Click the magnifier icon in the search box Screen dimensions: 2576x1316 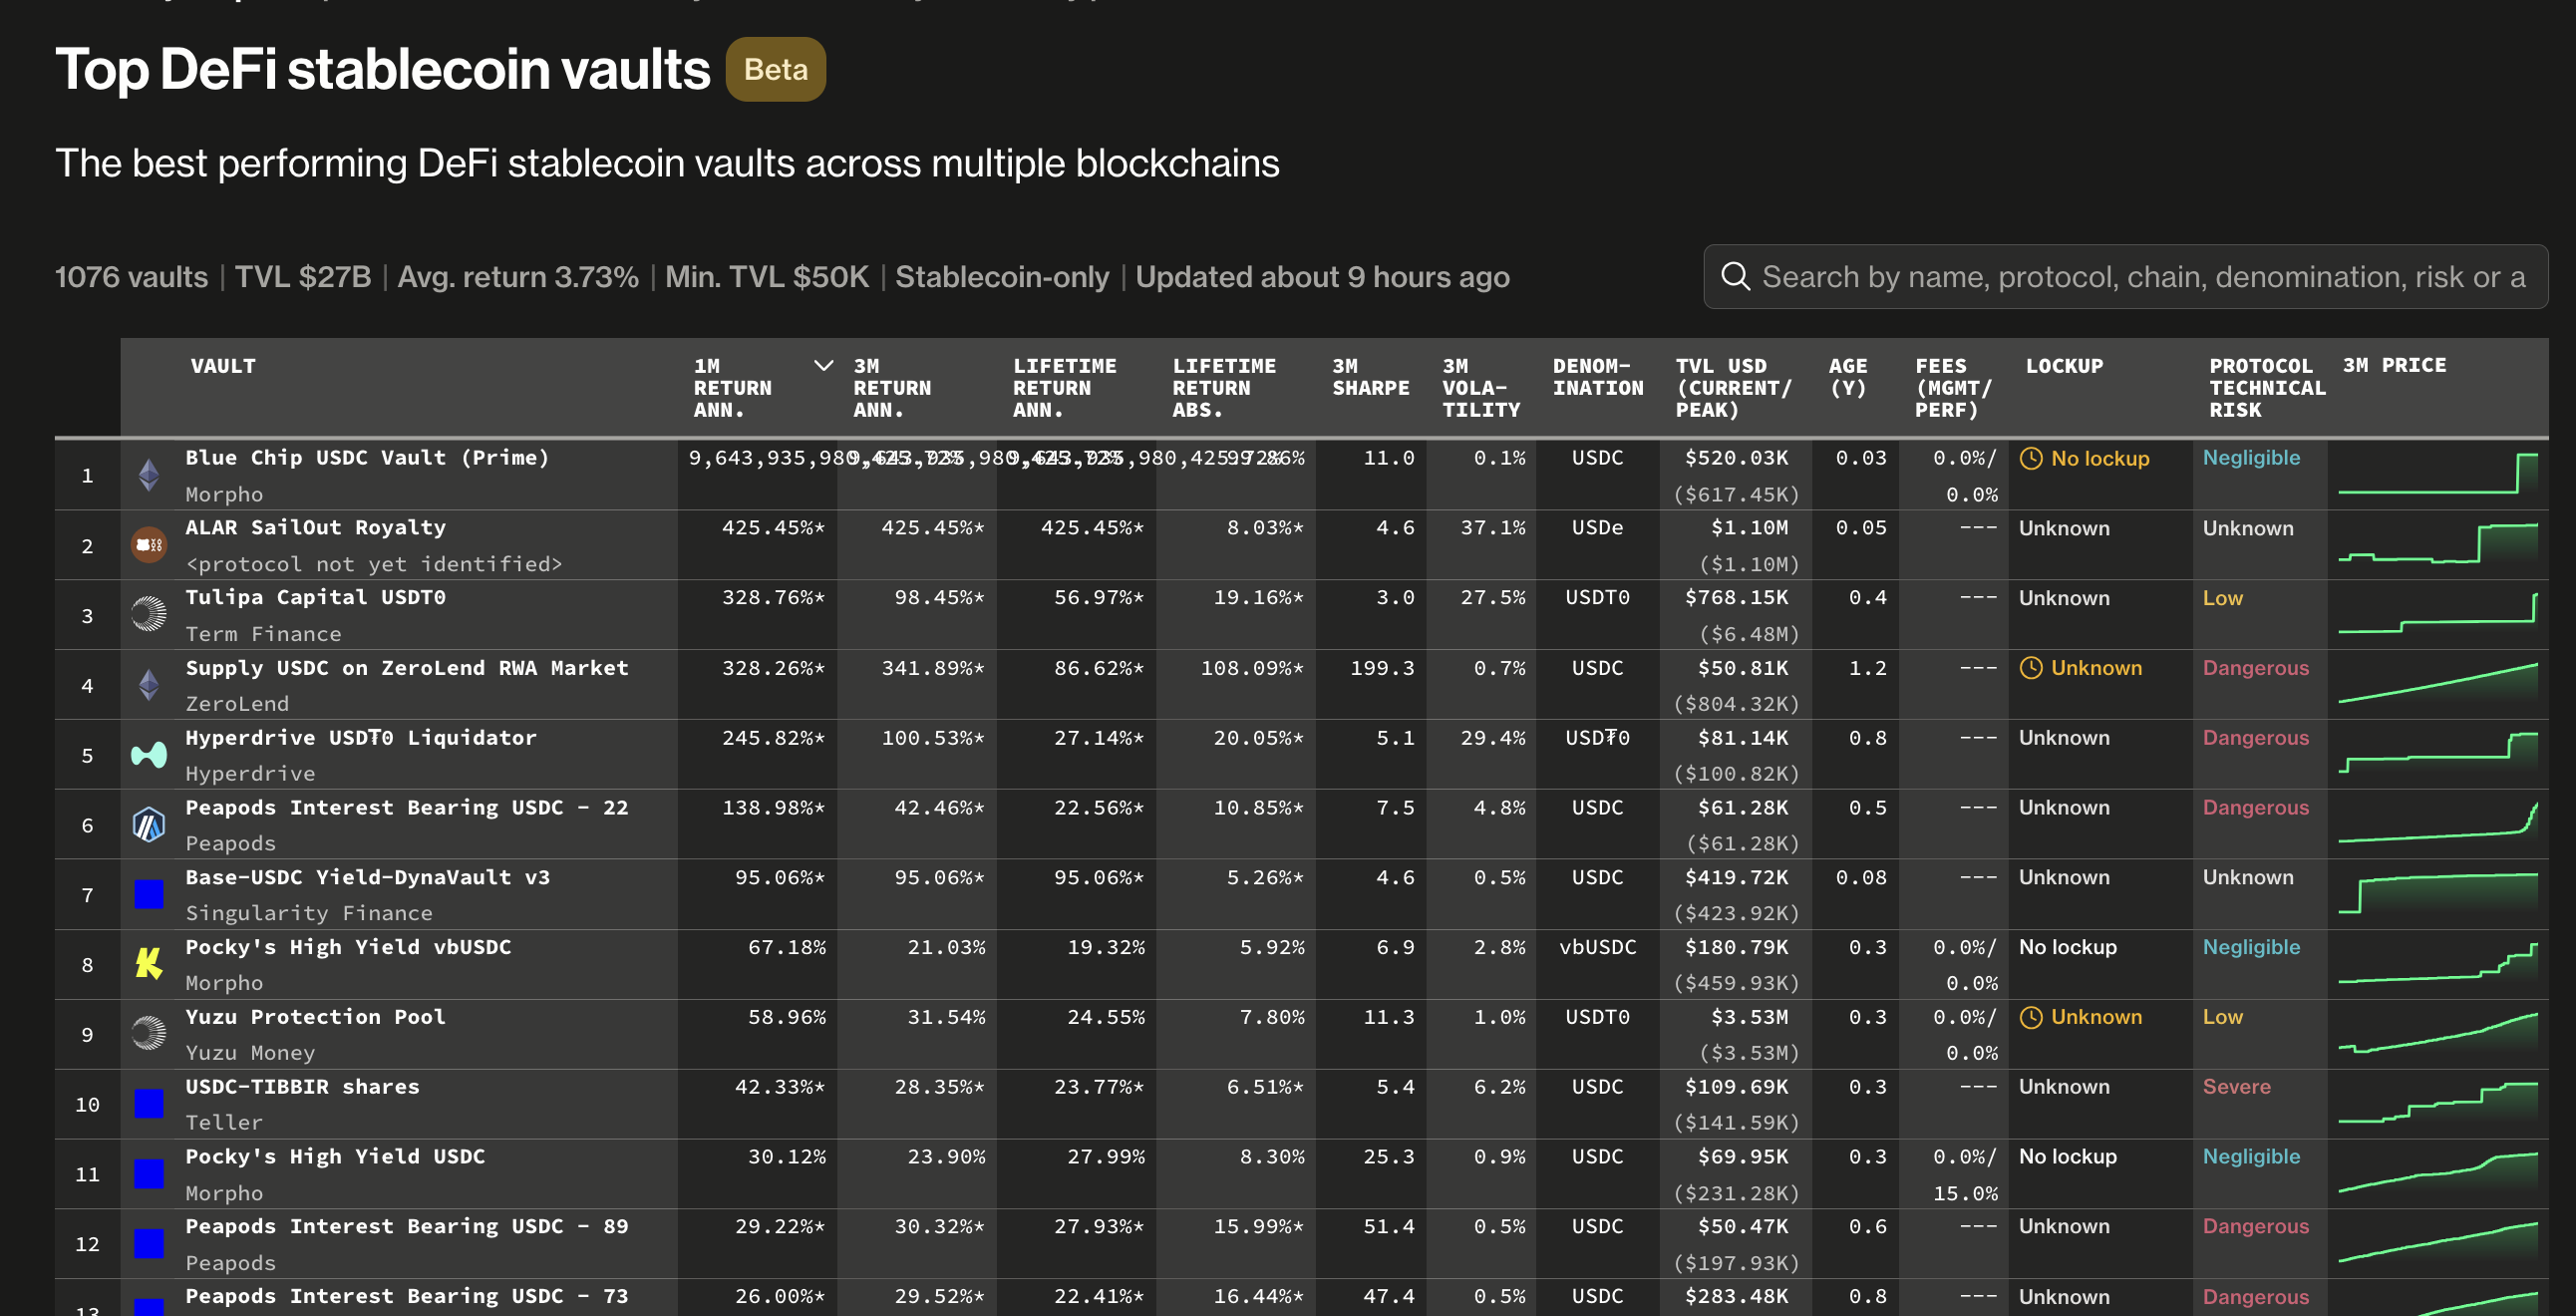click(1735, 277)
